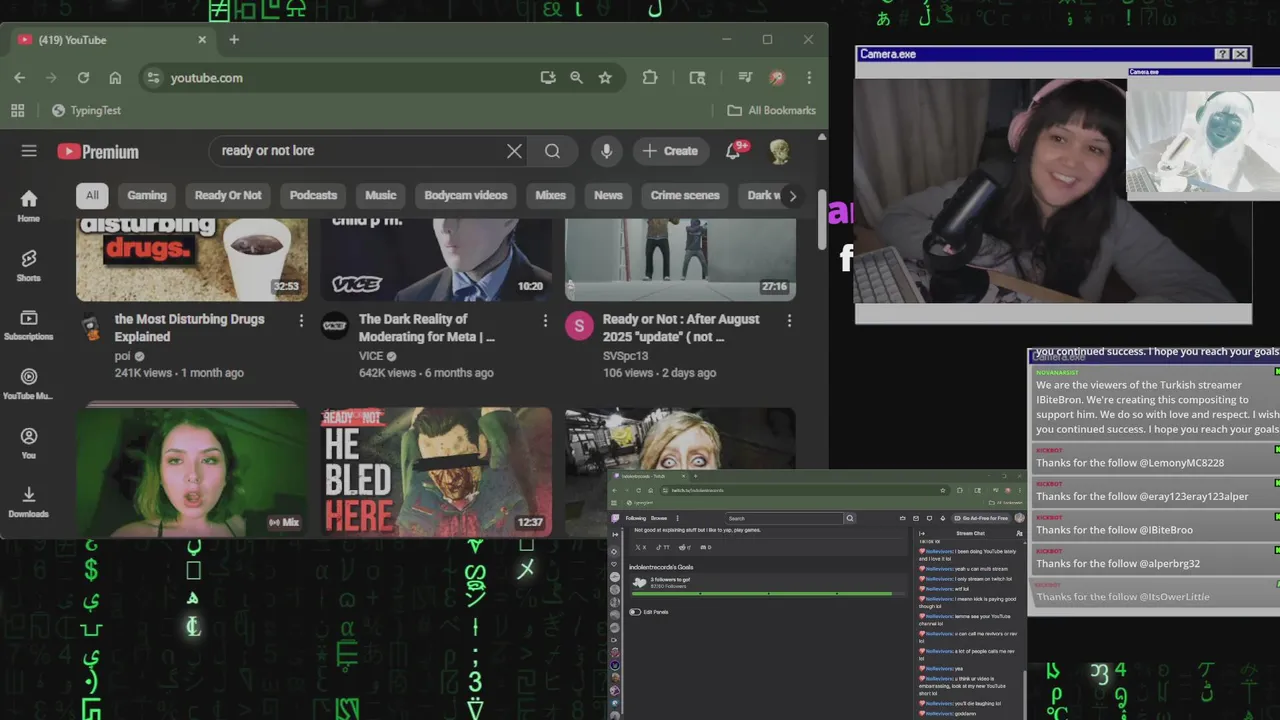The image size is (1280, 720).
Task: Select the Bodycam videos filter chip
Action: 465,196
